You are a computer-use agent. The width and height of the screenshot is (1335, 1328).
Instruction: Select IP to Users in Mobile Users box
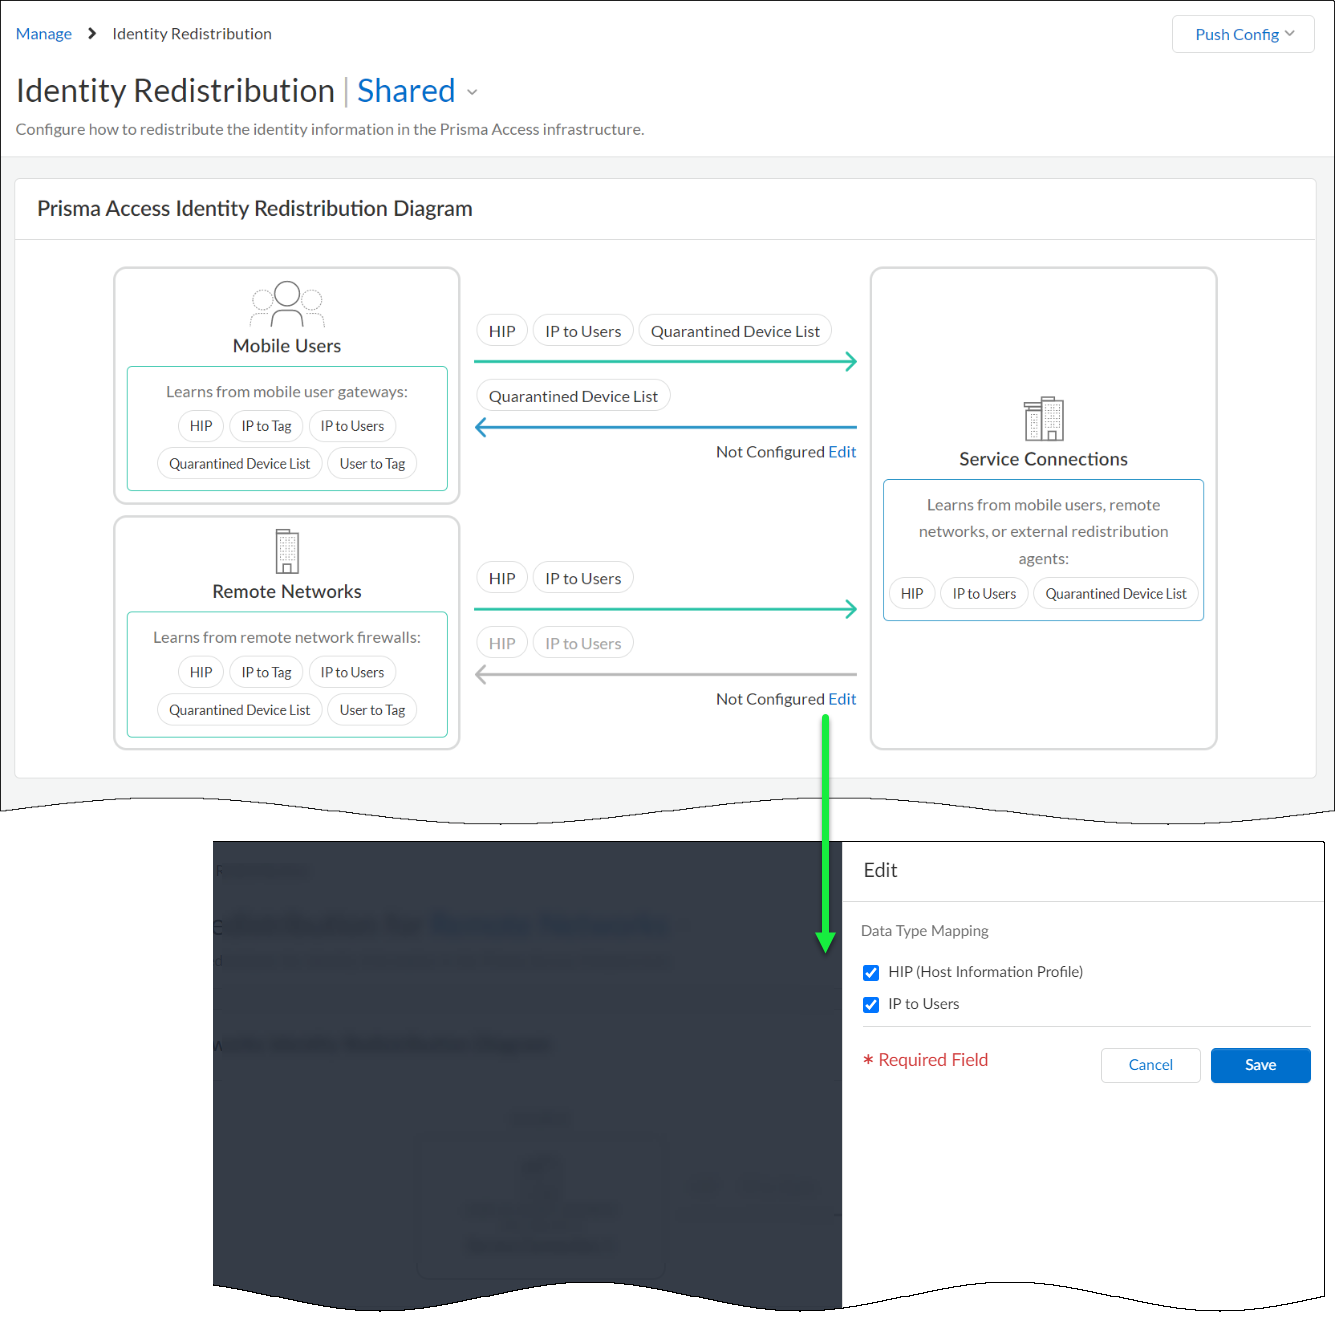(x=352, y=426)
